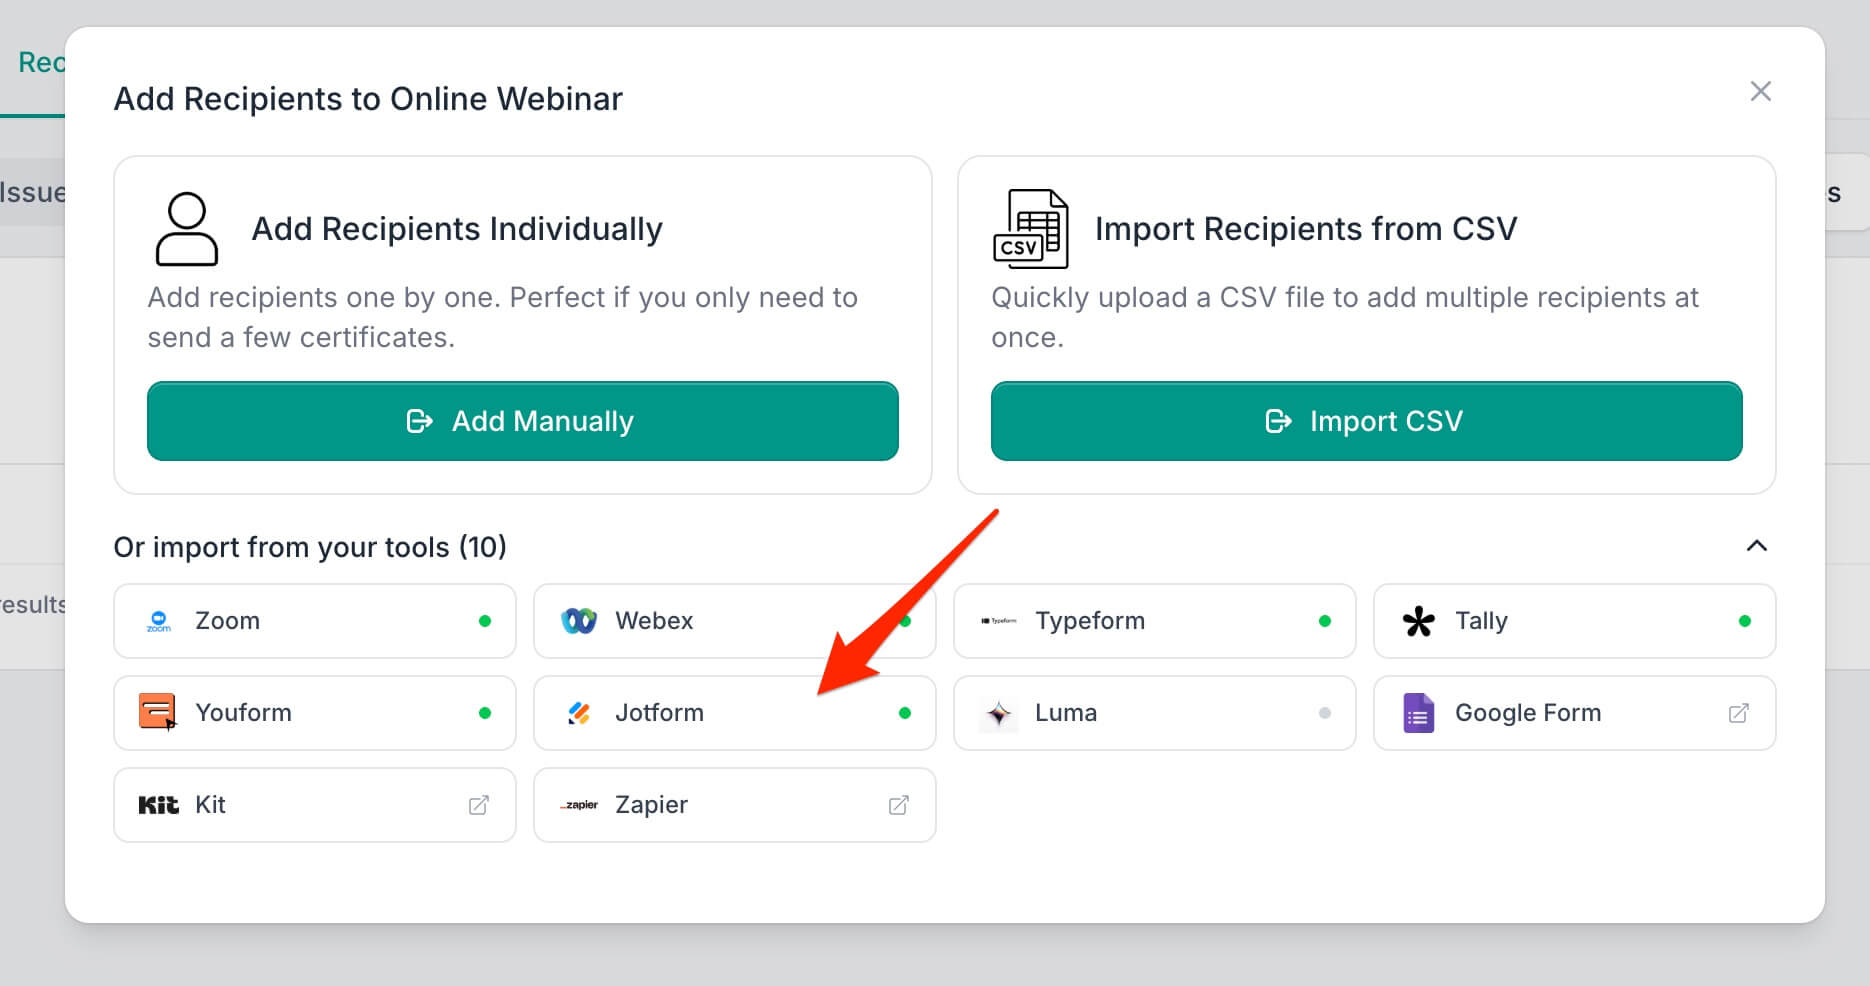The image size is (1870, 986).
Task: Click the Webex logo icon
Action: pos(579,621)
